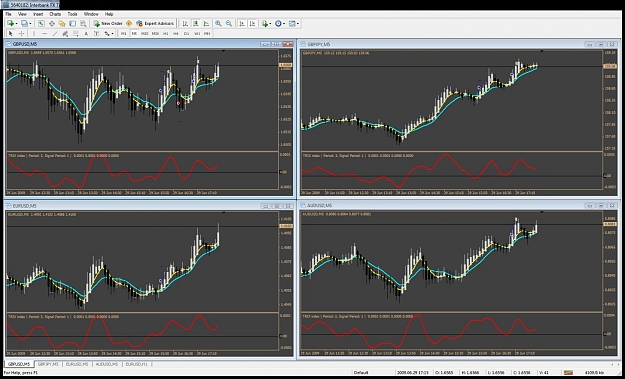
Task: Expand the Profiles dropdown arrow
Action: pyautogui.click(x=30, y=24)
